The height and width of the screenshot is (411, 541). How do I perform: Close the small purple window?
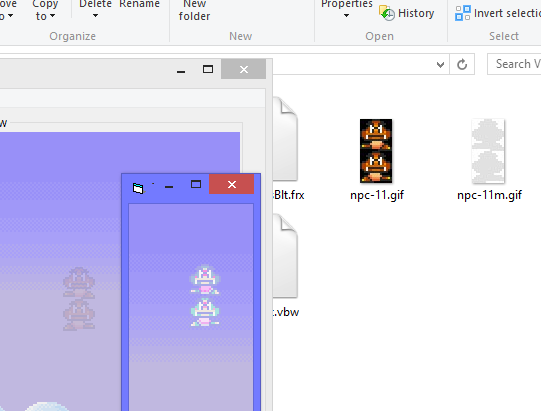coord(232,184)
